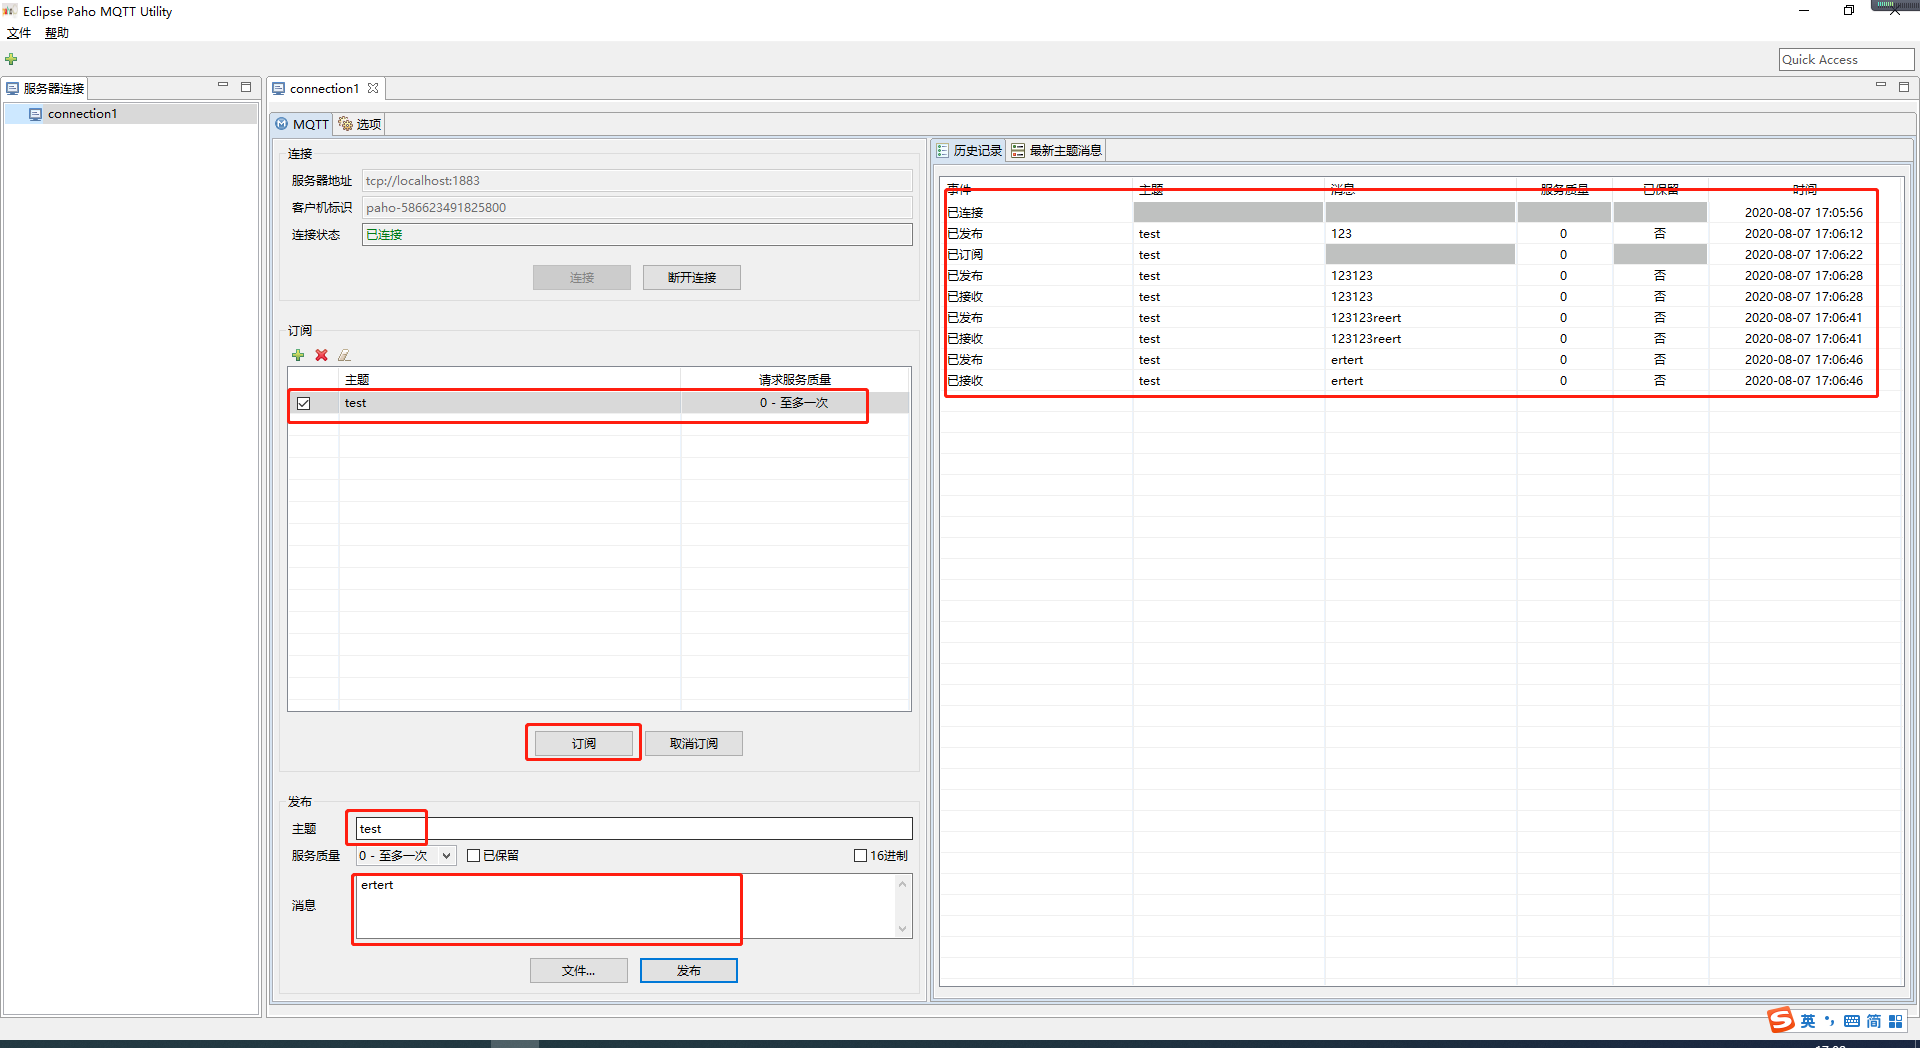Click the eraser icon in the subscription toolbar
The image size is (1920, 1048).
tap(344, 355)
